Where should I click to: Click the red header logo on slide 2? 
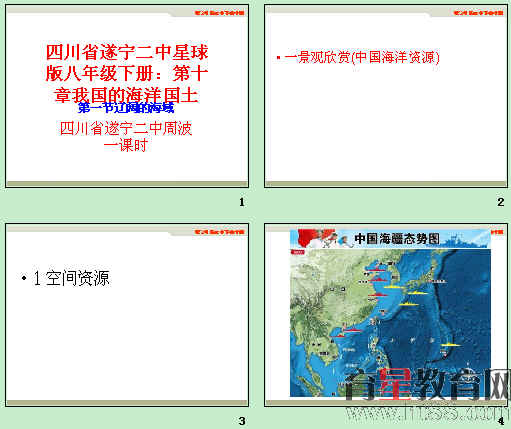tap(478, 13)
